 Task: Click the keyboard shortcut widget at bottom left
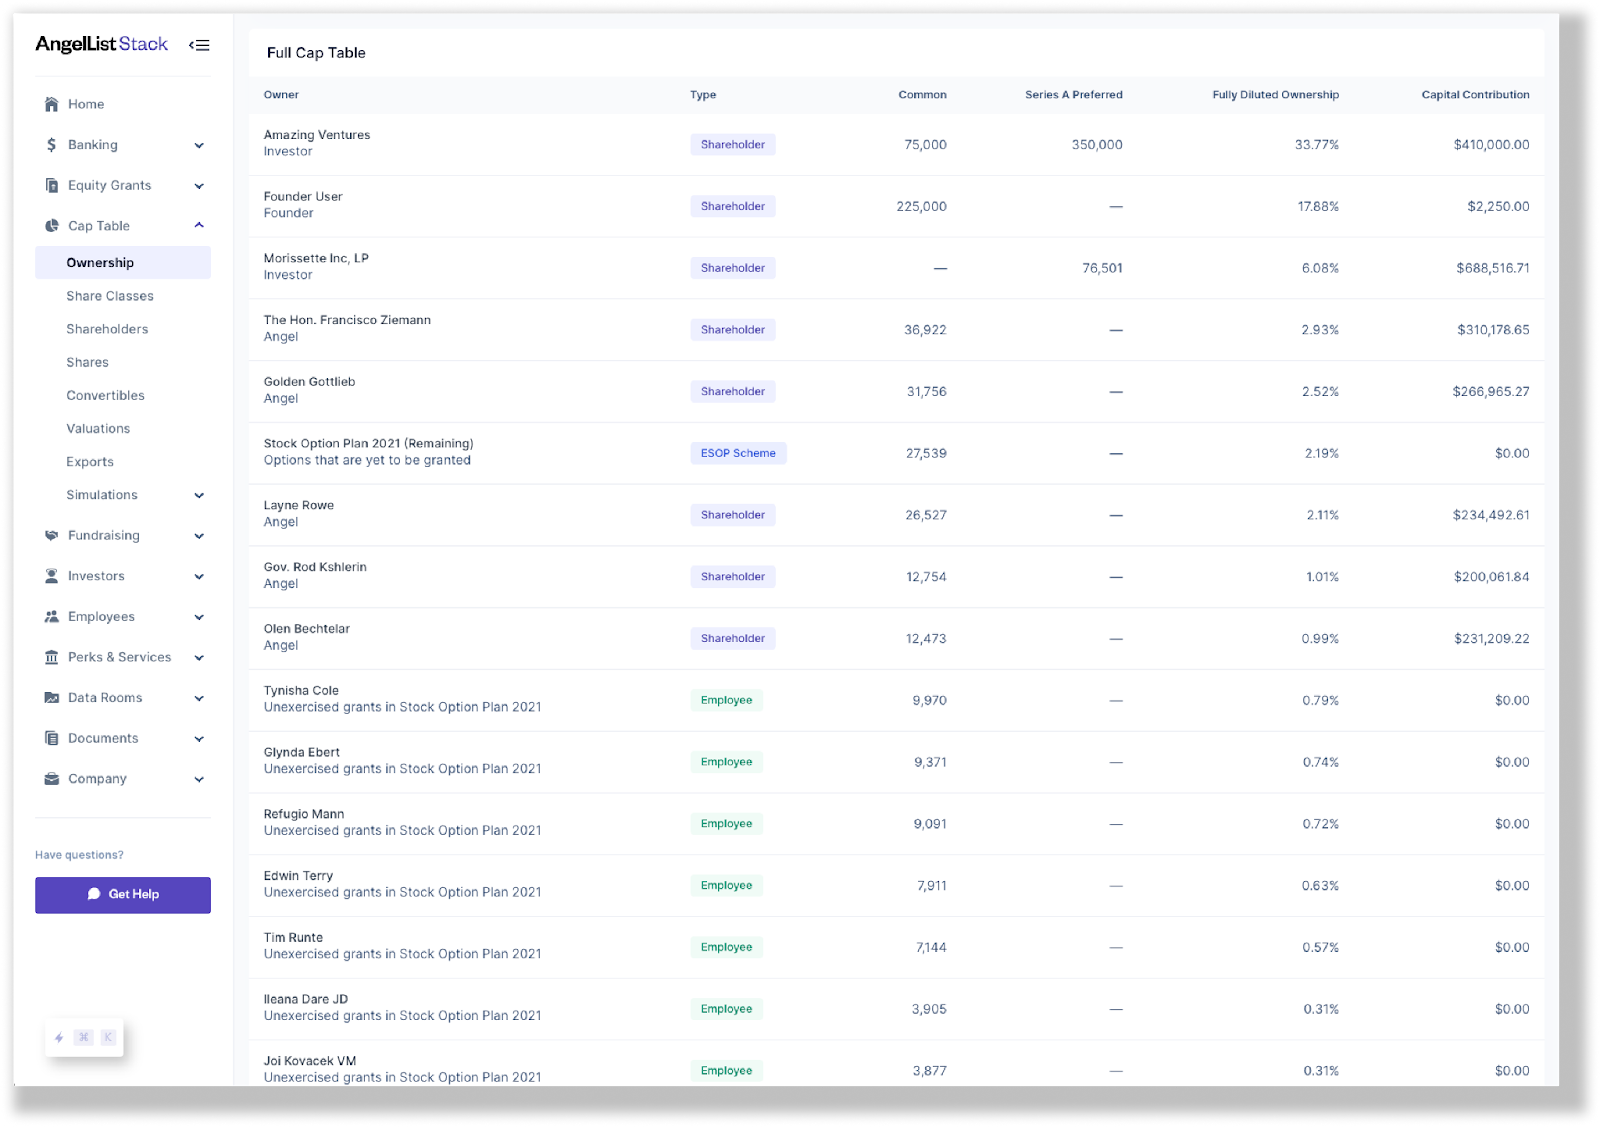pos(84,1038)
